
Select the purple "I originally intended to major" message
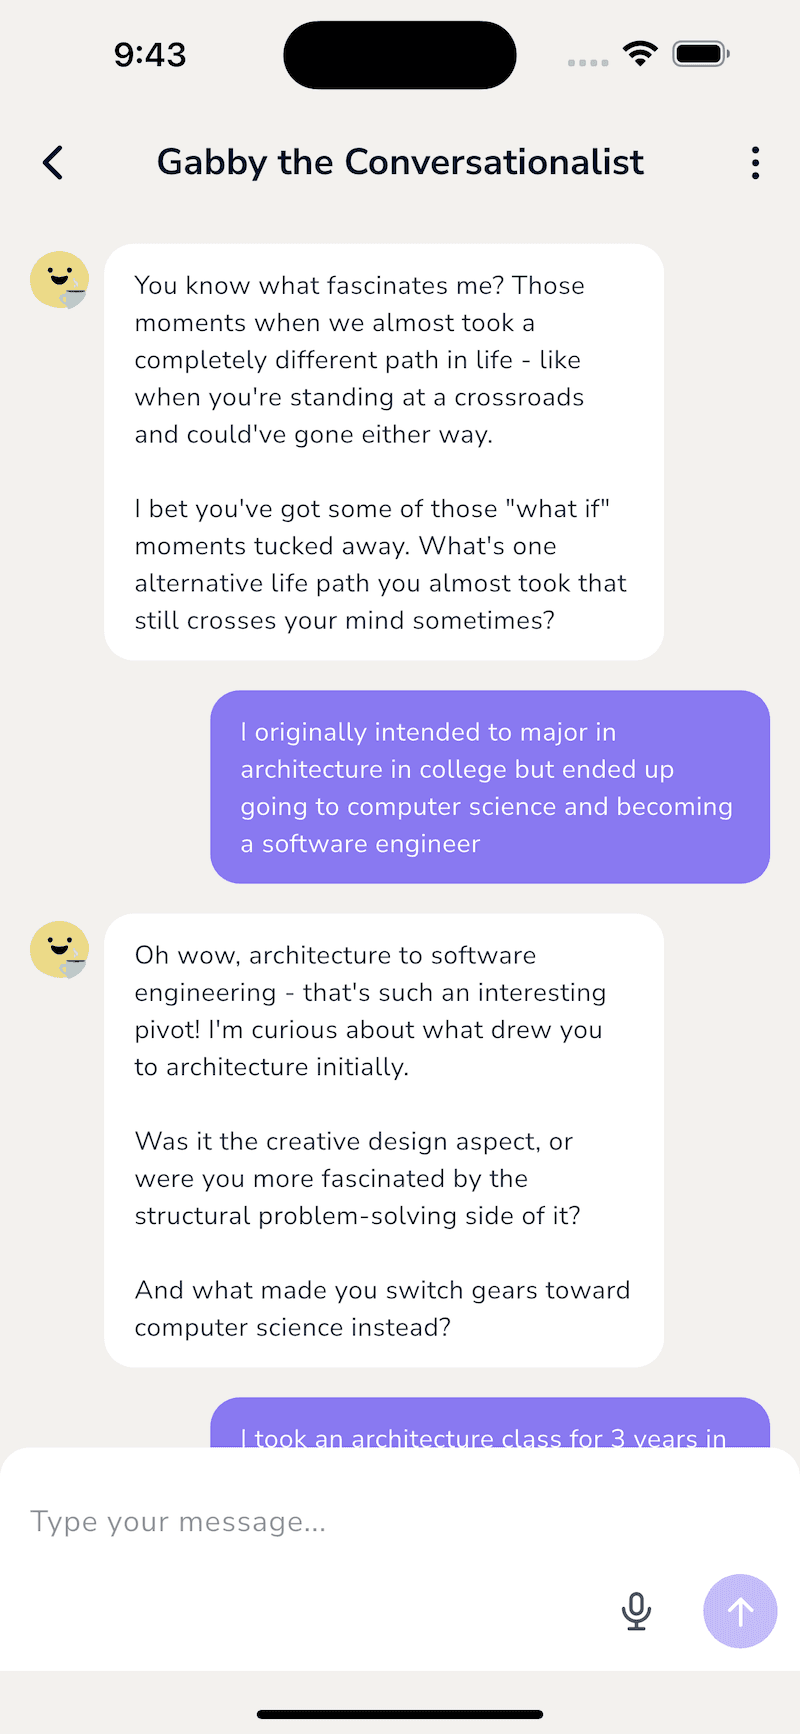tap(488, 787)
